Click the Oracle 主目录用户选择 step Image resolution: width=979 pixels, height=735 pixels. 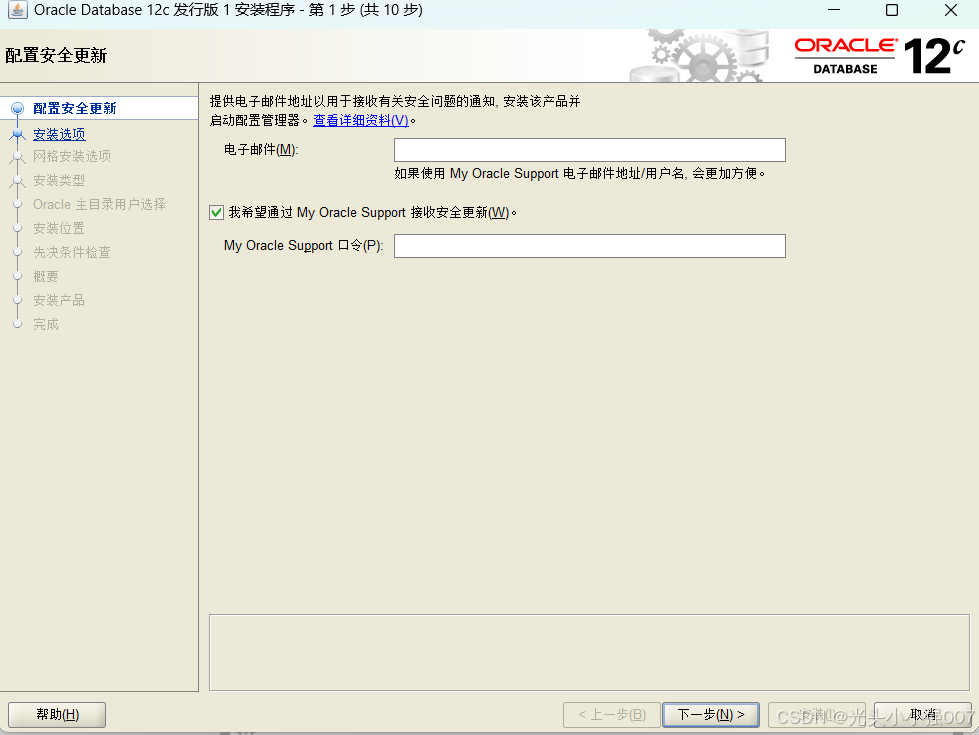coord(99,204)
